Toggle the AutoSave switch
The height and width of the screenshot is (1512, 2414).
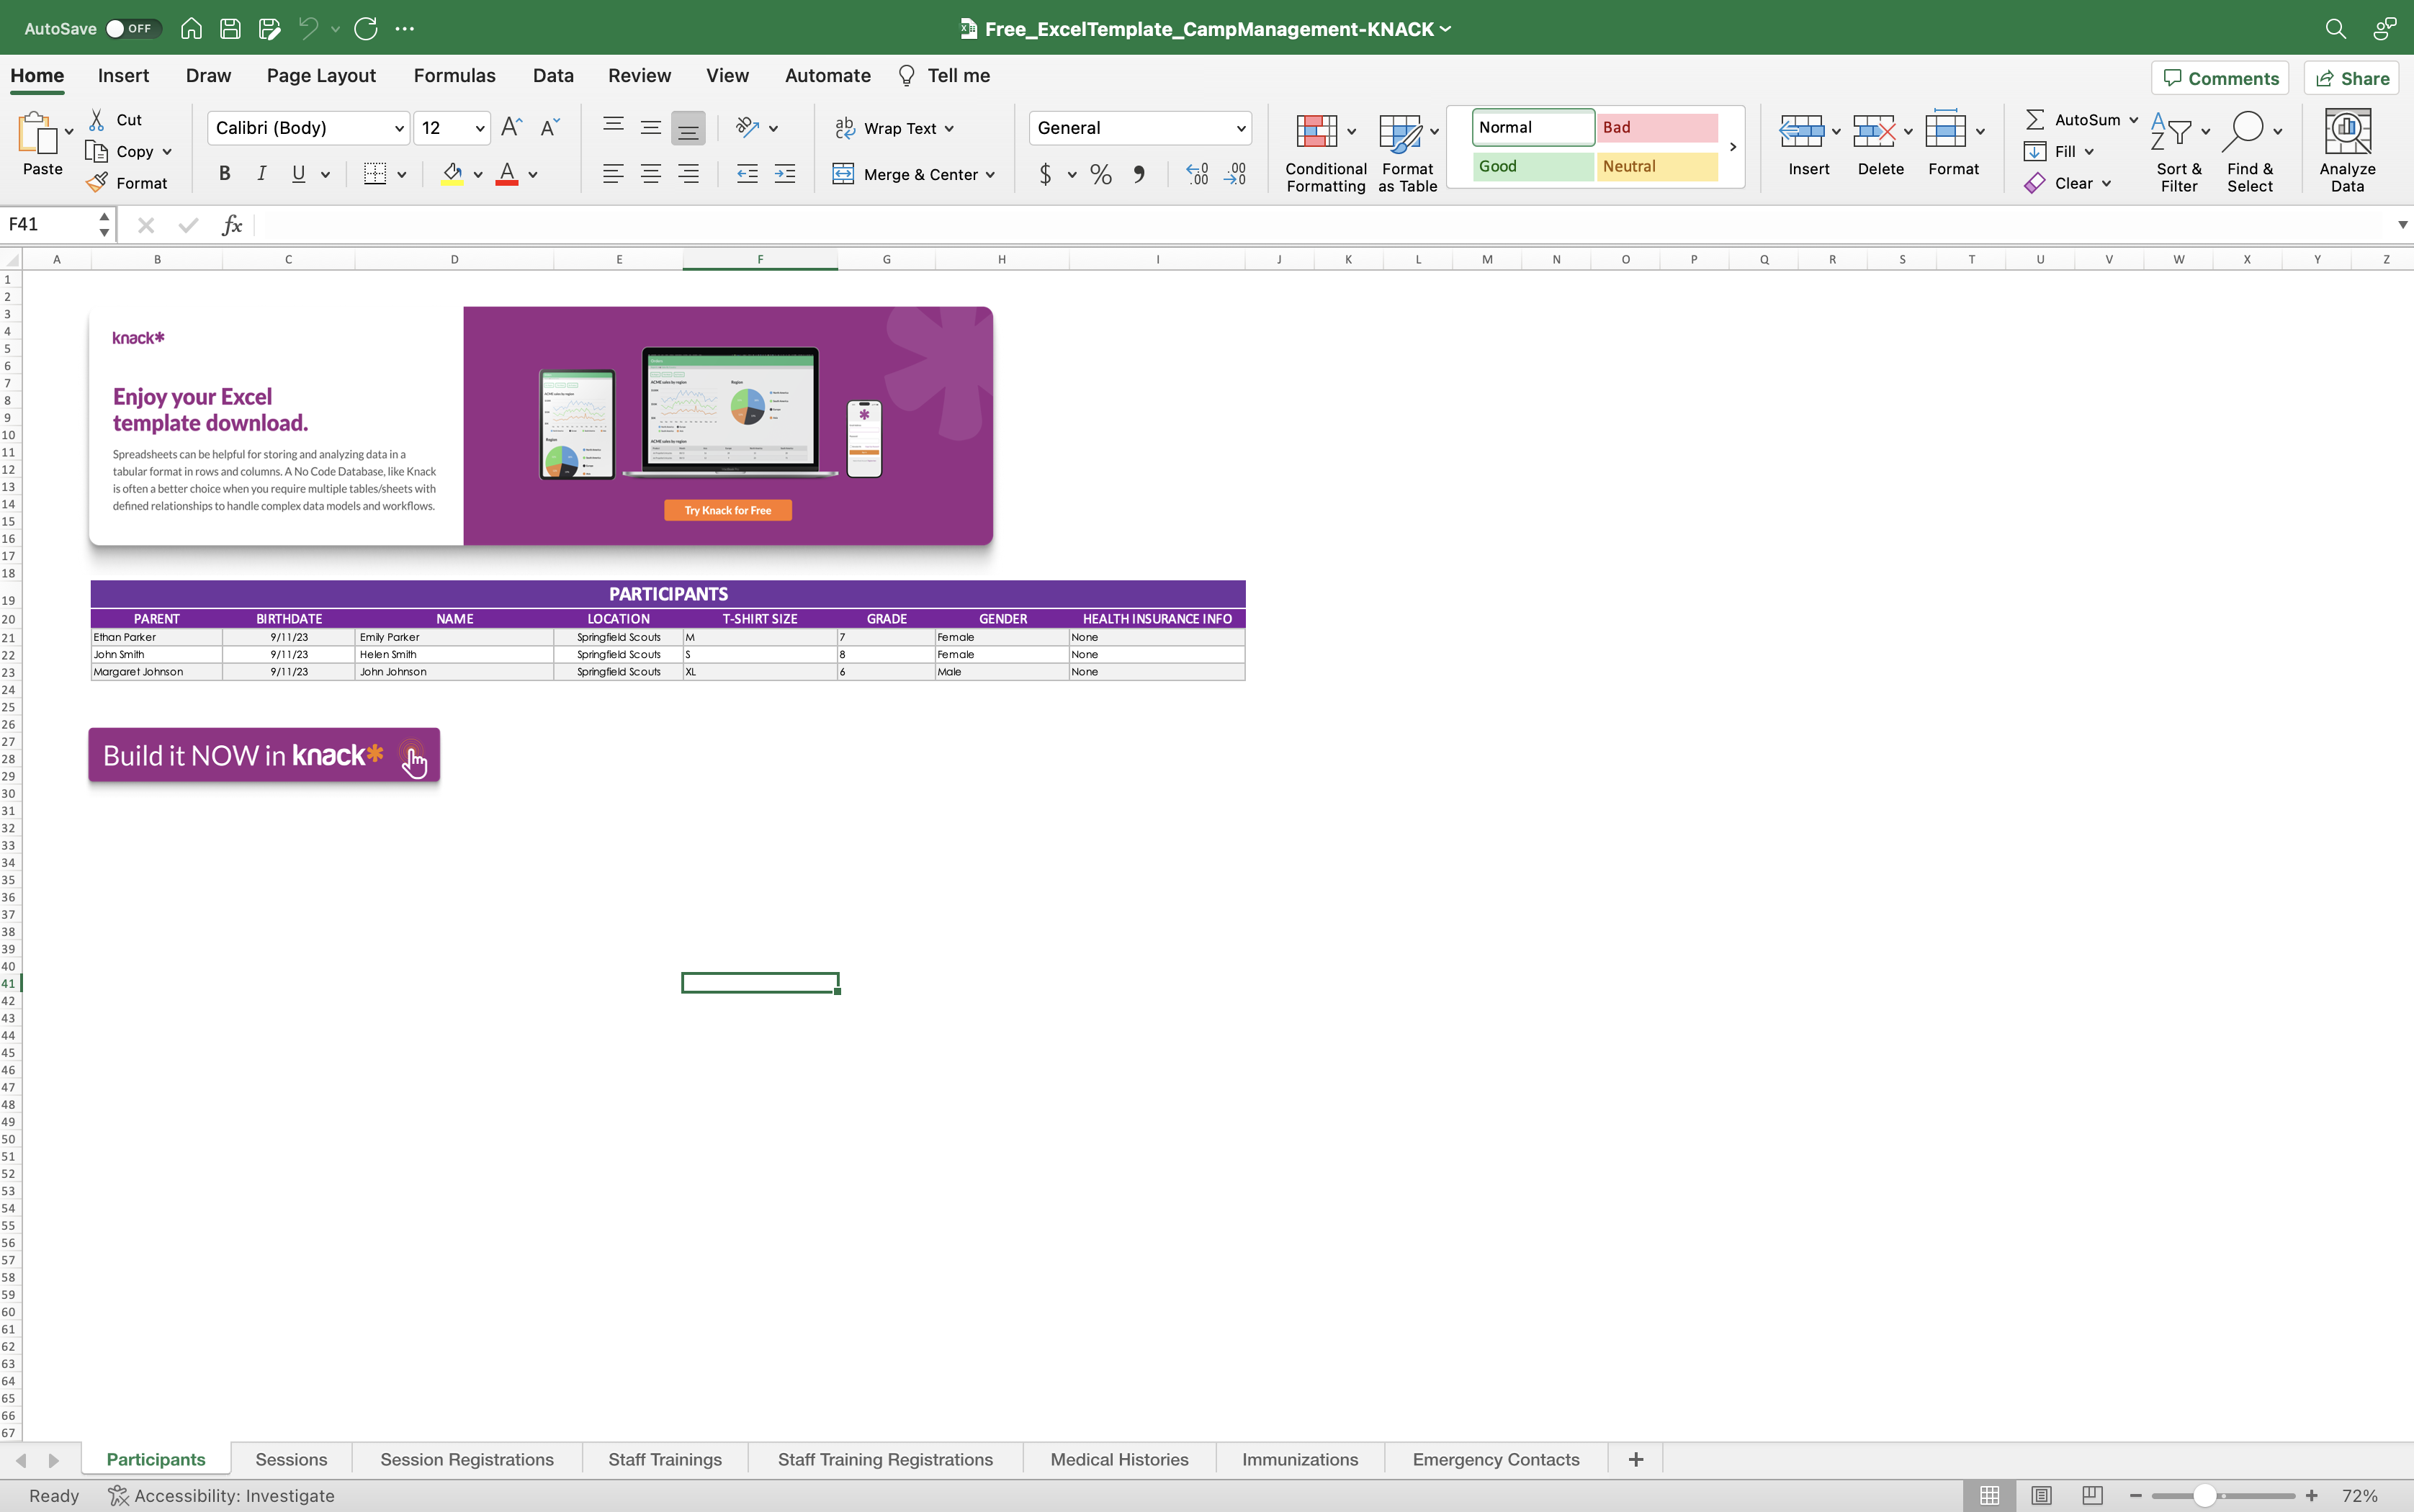130,28
